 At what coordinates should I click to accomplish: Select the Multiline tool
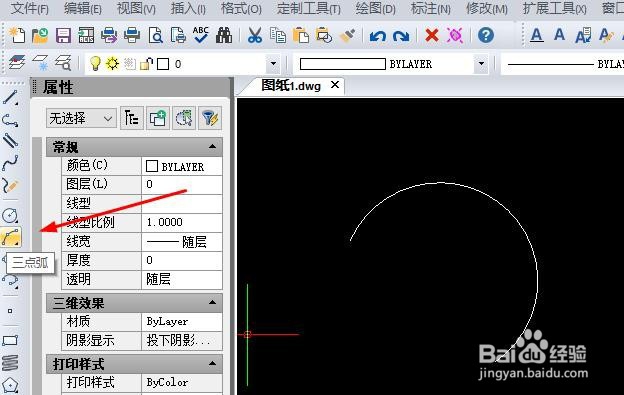[x=10, y=141]
